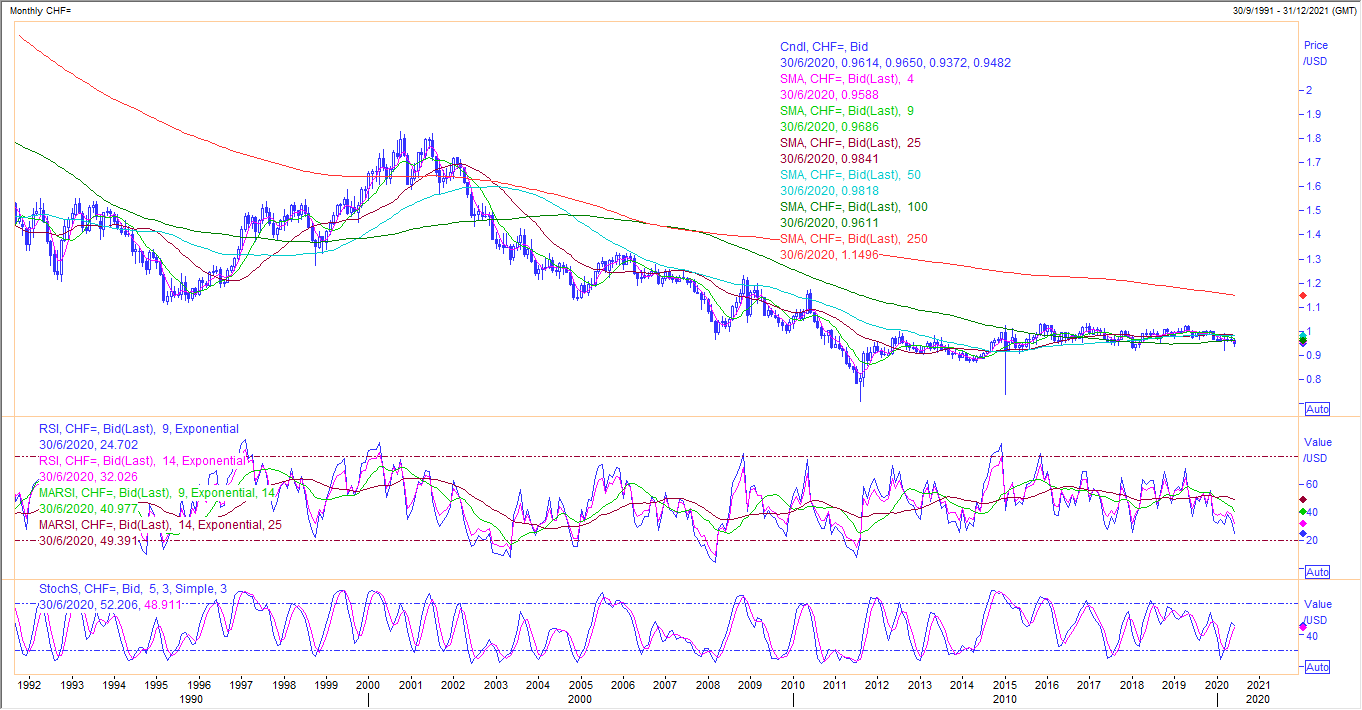Select the SMA 25 legend label
This screenshot has height=710, width=1362.
(850, 143)
